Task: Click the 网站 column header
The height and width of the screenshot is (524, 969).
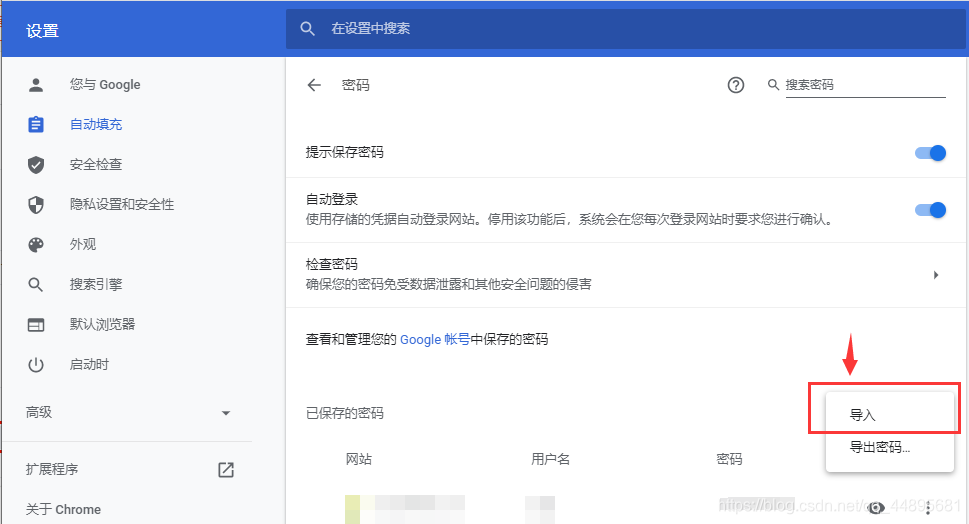Action: point(358,459)
